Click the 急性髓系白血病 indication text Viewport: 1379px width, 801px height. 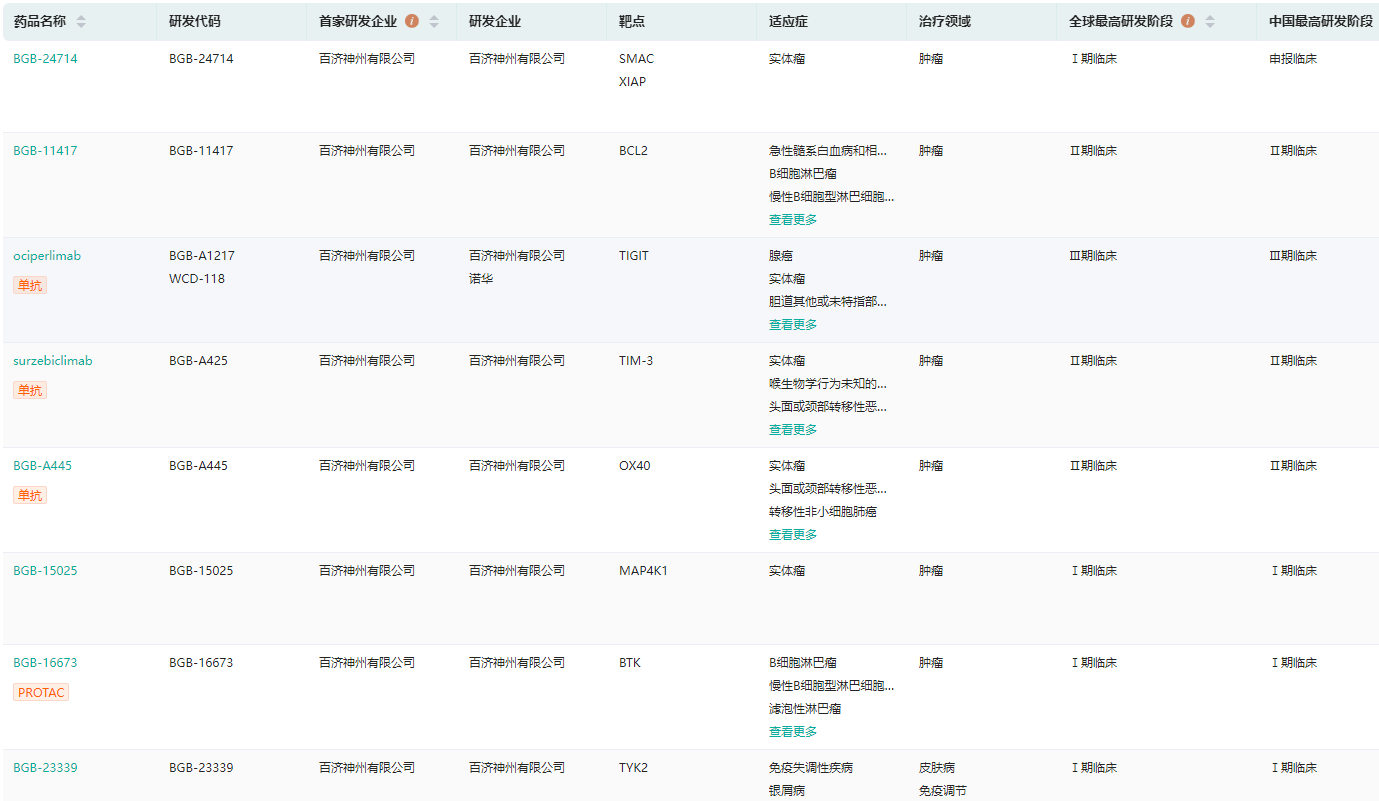(x=828, y=151)
